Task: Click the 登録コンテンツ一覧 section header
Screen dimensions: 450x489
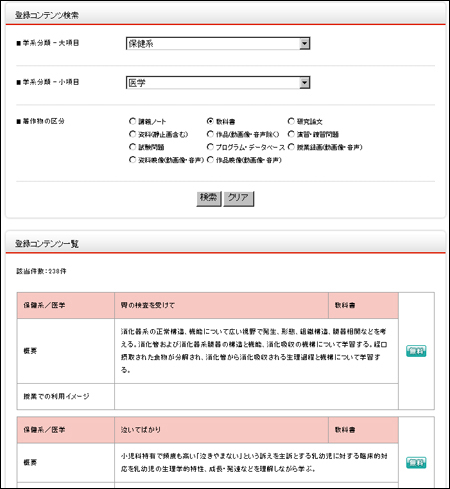Action: 47,244
